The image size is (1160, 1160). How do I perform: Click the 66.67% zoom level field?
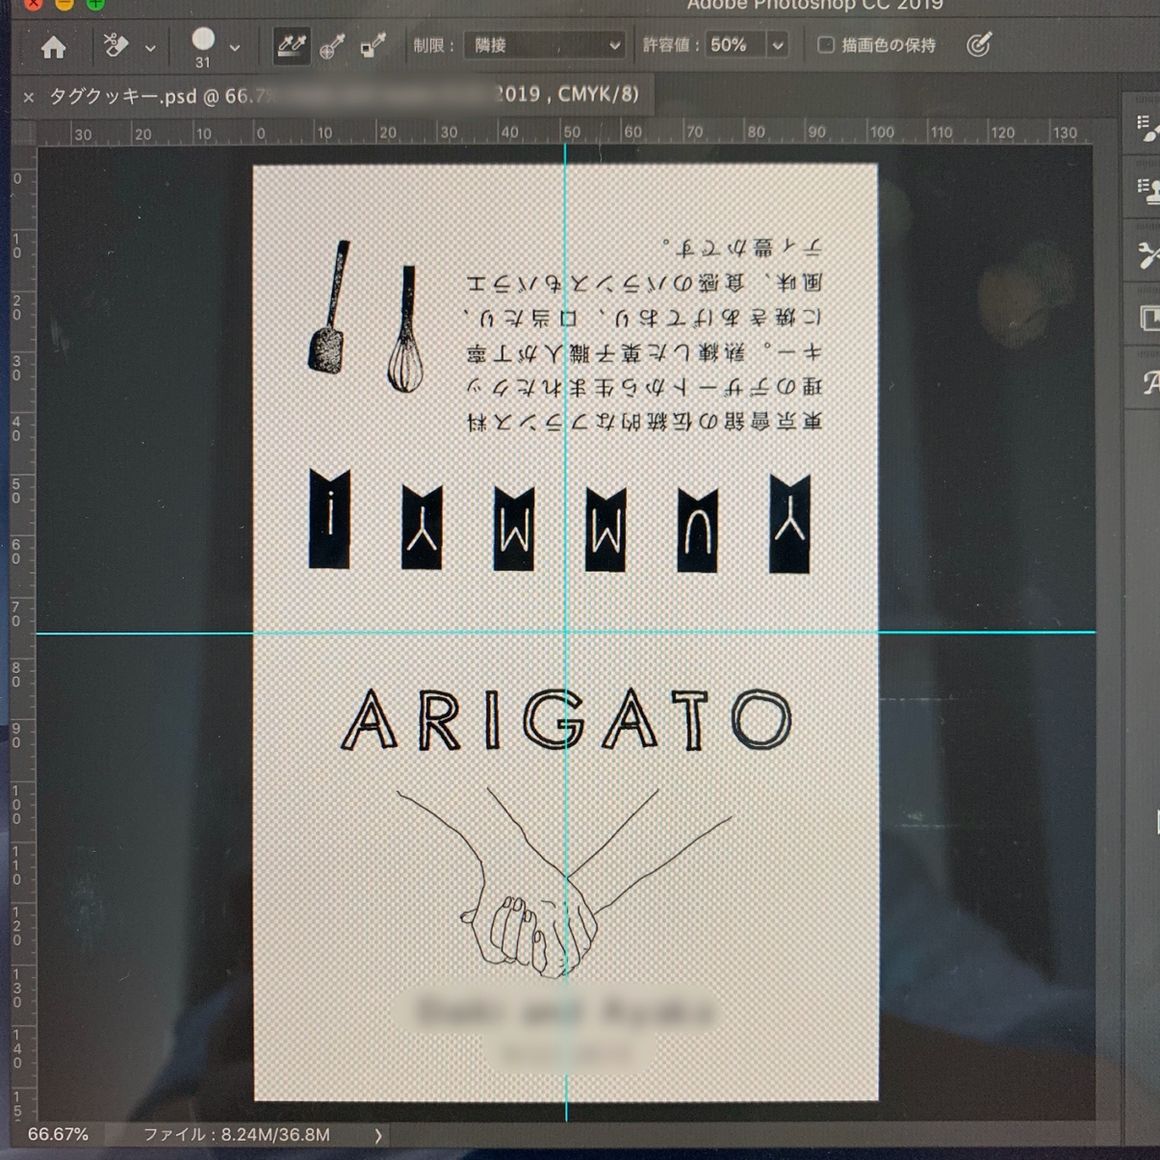pos(58,1134)
